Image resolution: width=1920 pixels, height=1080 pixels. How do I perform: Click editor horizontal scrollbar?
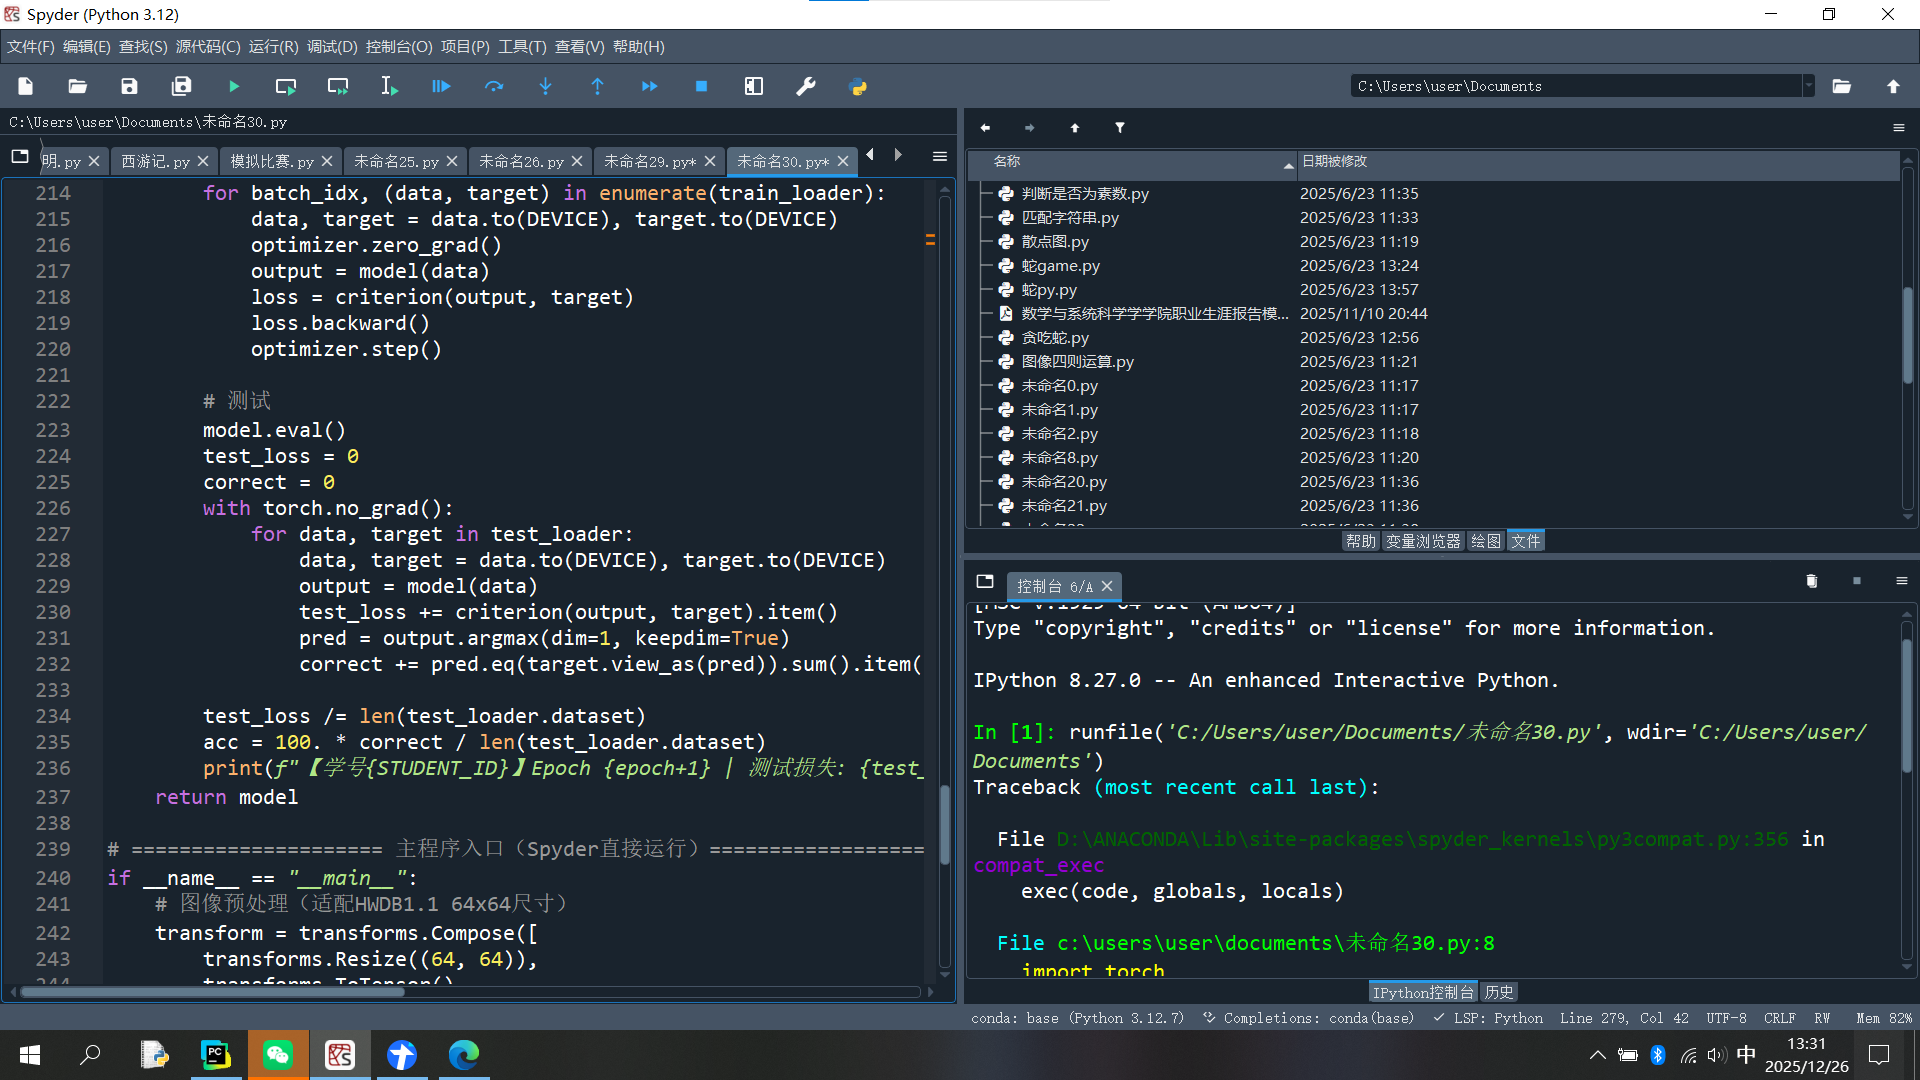[x=212, y=992]
